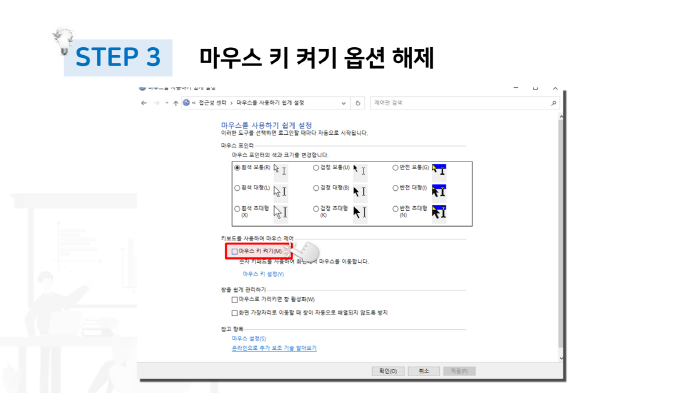700x393 pixels.
Task: Click the Forward navigation arrow
Action: pos(157,103)
